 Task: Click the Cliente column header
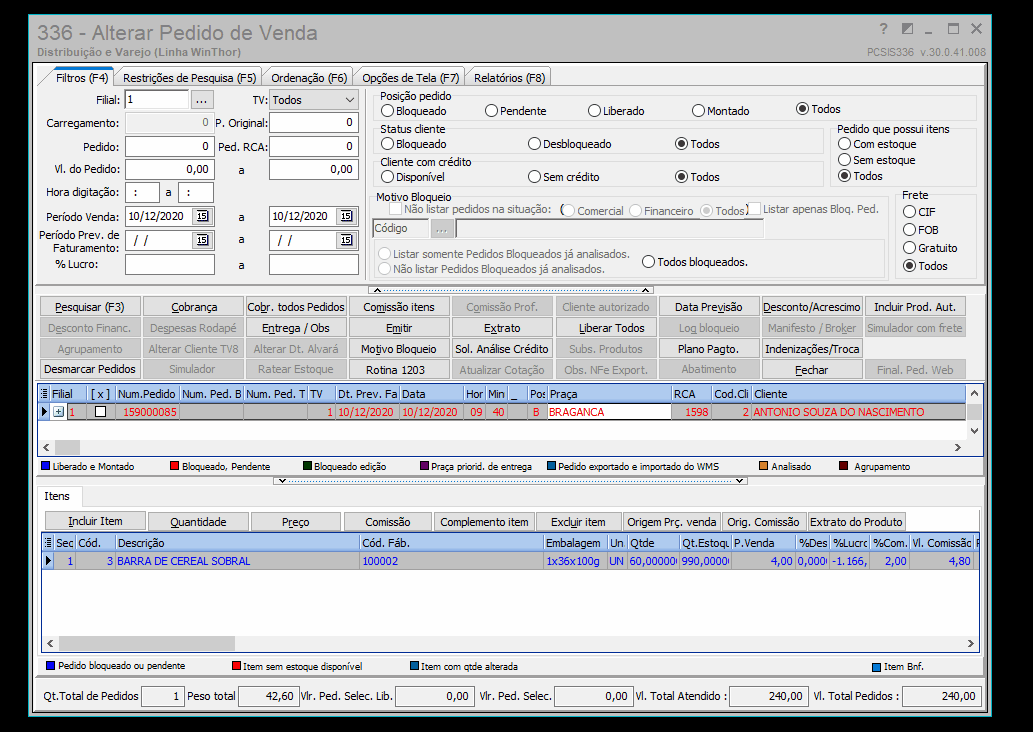point(859,394)
